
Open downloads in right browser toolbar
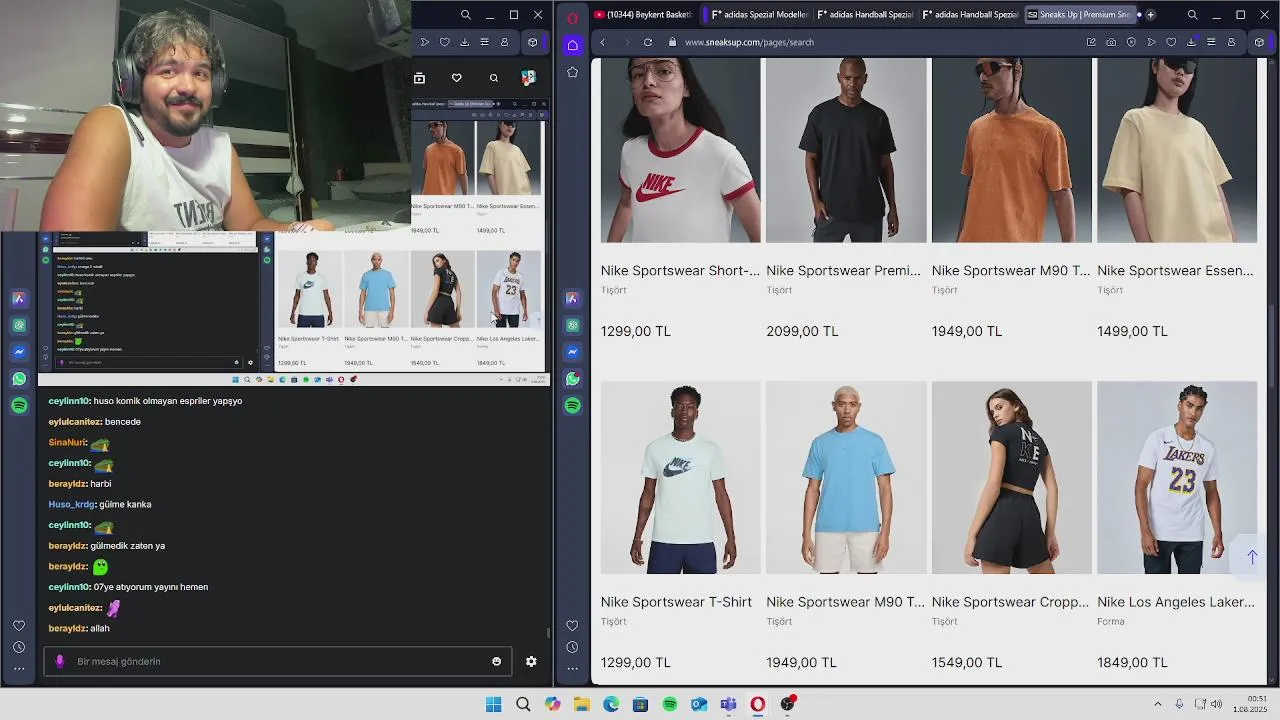[1191, 42]
